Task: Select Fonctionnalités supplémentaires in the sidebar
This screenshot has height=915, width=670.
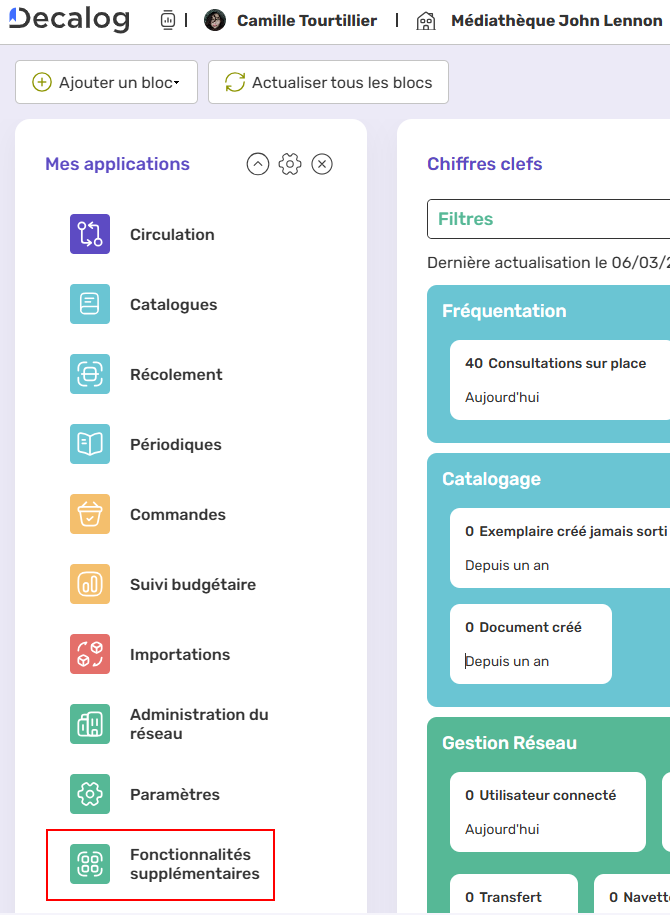Action: pos(160,865)
